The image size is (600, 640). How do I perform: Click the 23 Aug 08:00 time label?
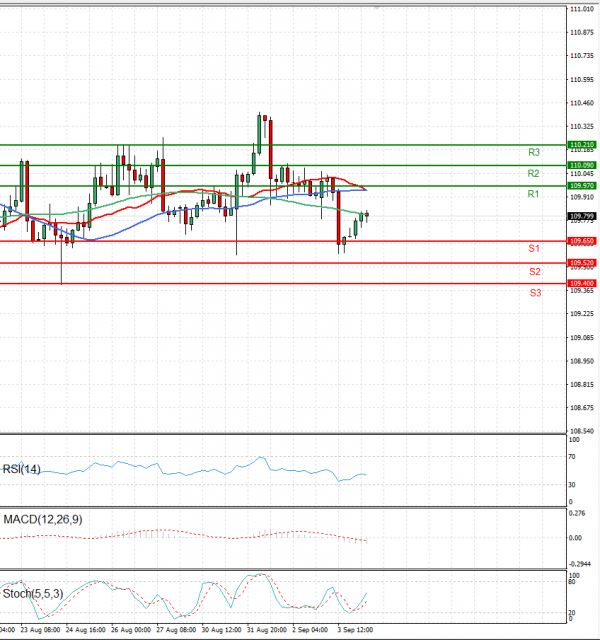click(x=40, y=630)
